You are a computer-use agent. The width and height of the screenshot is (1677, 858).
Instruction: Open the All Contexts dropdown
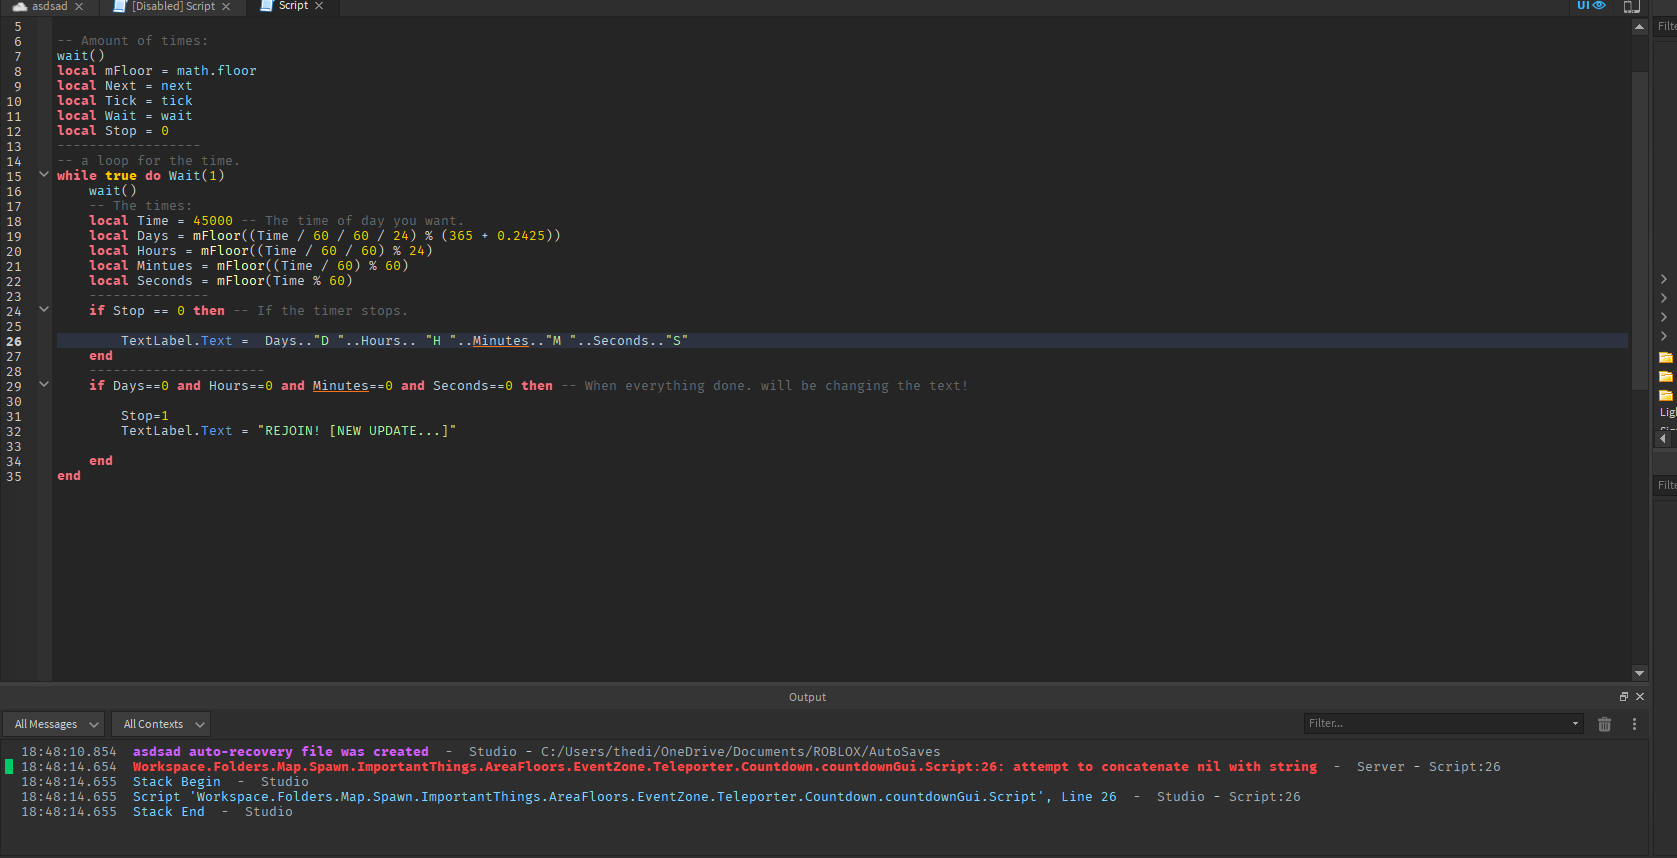[163, 724]
